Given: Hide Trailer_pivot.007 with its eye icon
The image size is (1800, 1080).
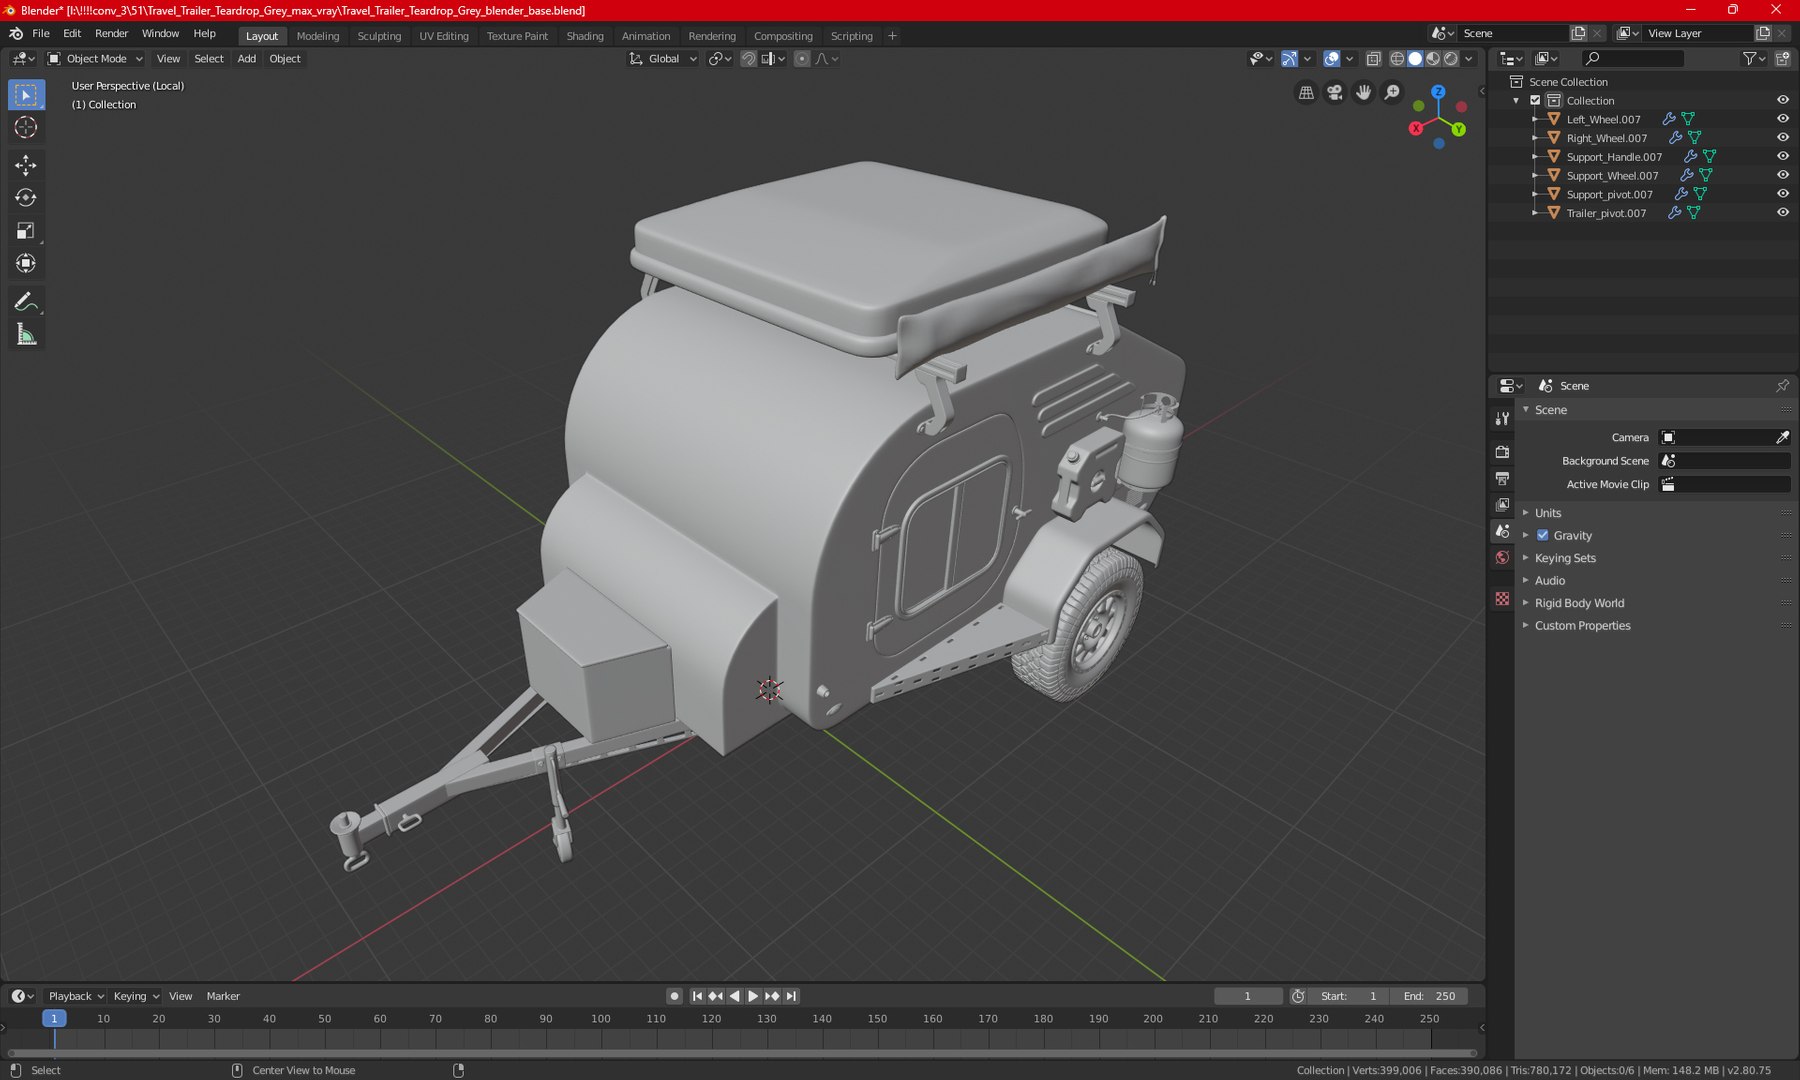Looking at the screenshot, I should pyautogui.click(x=1782, y=213).
